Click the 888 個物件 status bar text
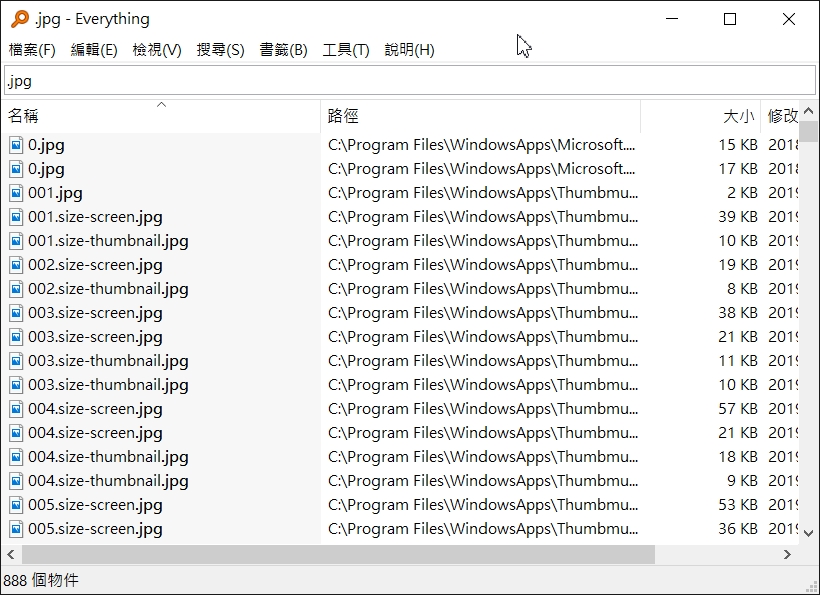820x595 pixels. (41, 580)
